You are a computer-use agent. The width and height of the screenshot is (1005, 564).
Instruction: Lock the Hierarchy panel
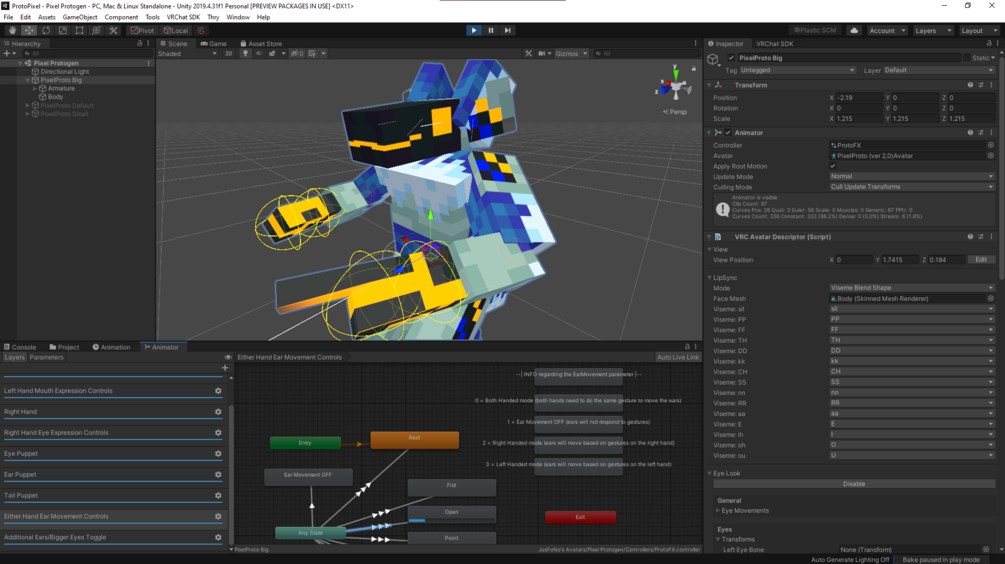tap(140, 44)
